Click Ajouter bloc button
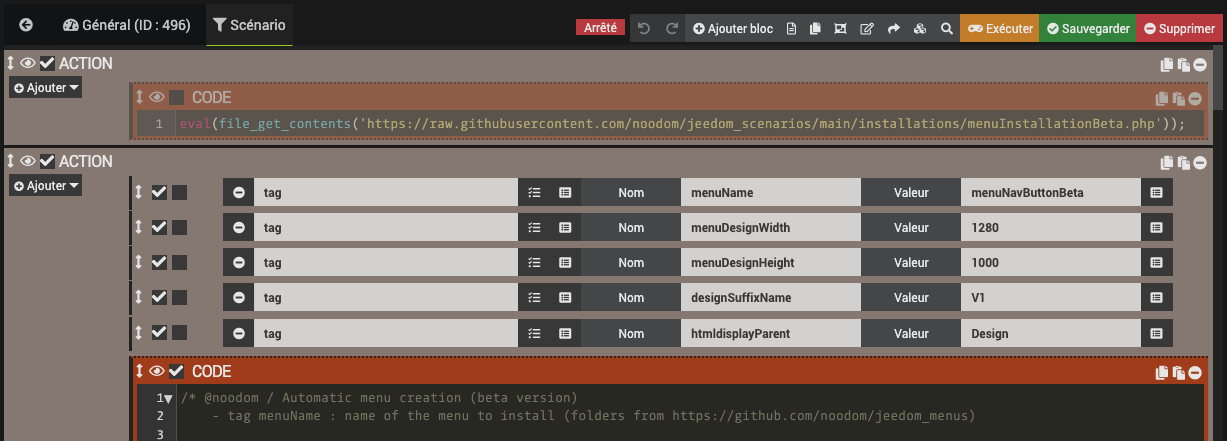This screenshot has height=441, width=1227. click(733, 29)
